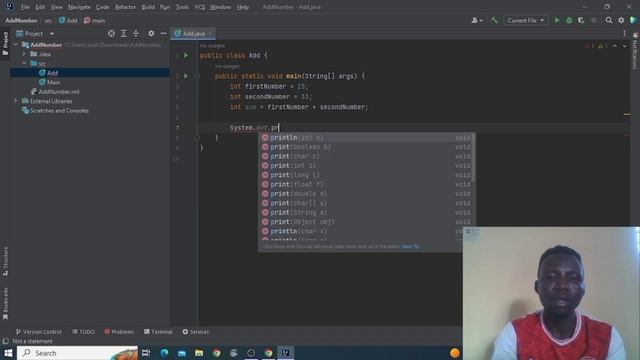Open Services tool window
Screen dimensions: 640x360
(x=196, y=332)
